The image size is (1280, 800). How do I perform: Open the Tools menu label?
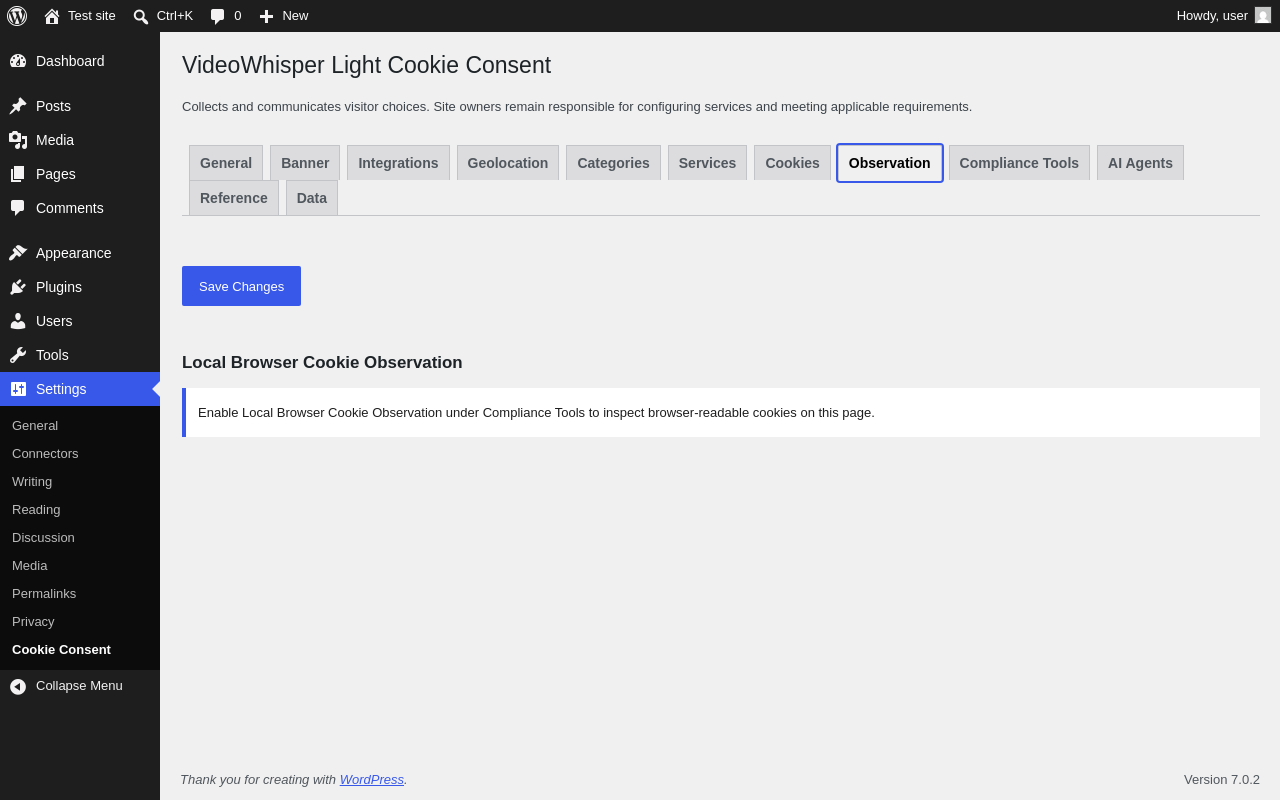[52, 355]
